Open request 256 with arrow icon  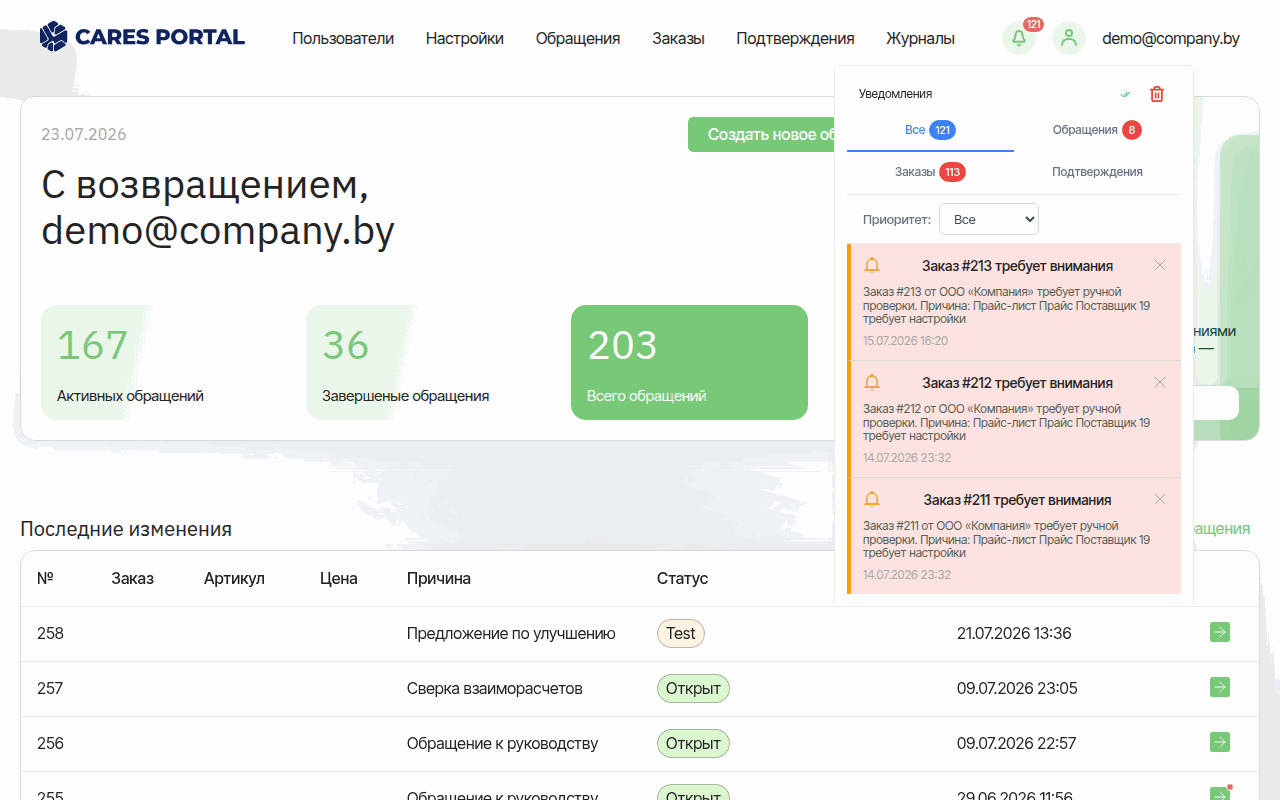(x=1220, y=742)
